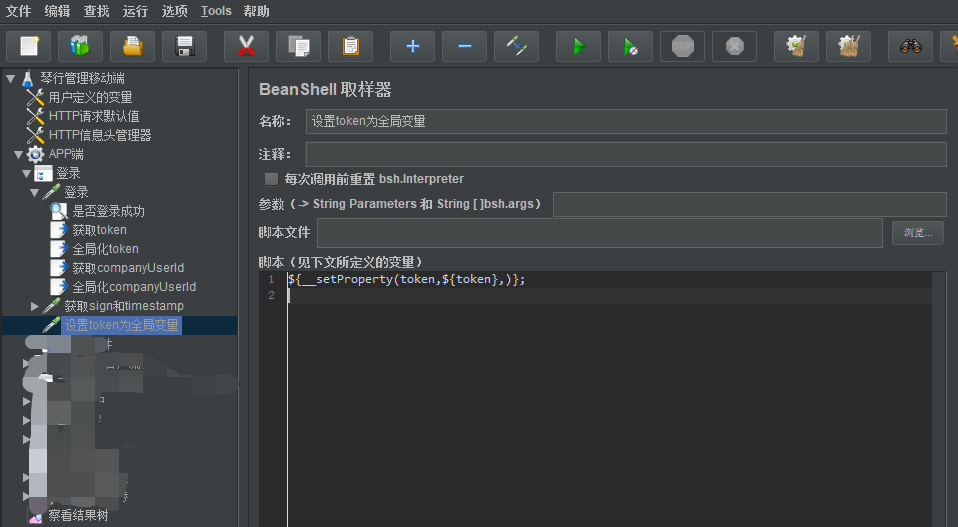Click the 用户定义的变量 wrench icon
Image resolution: width=958 pixels, height=527 pixels.
(35, 98)
